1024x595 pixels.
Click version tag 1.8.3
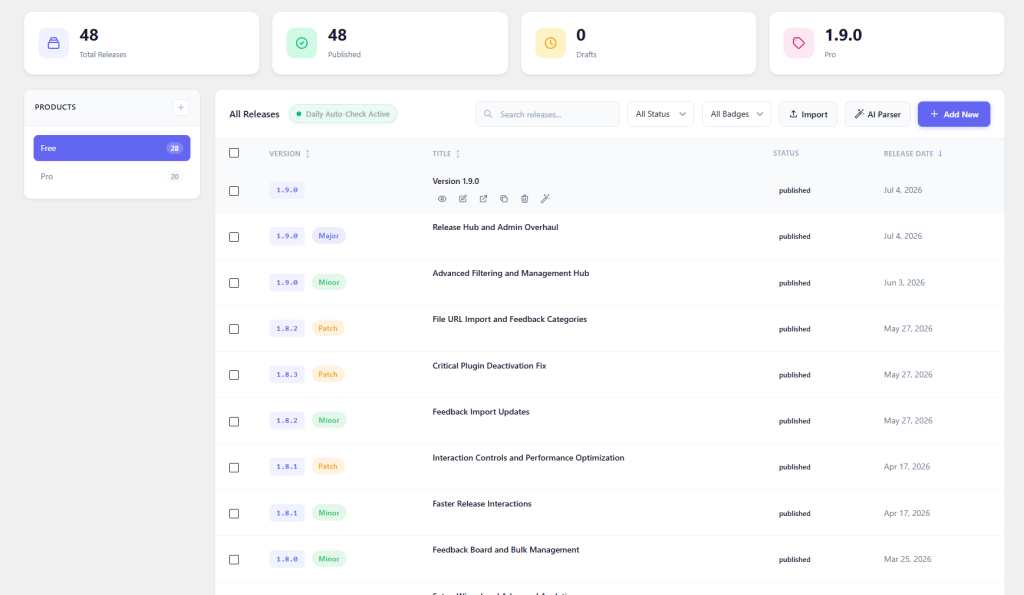(287, 374)
